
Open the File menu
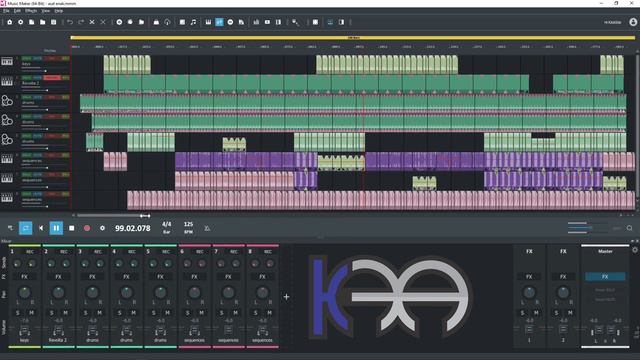coord(6,11)
